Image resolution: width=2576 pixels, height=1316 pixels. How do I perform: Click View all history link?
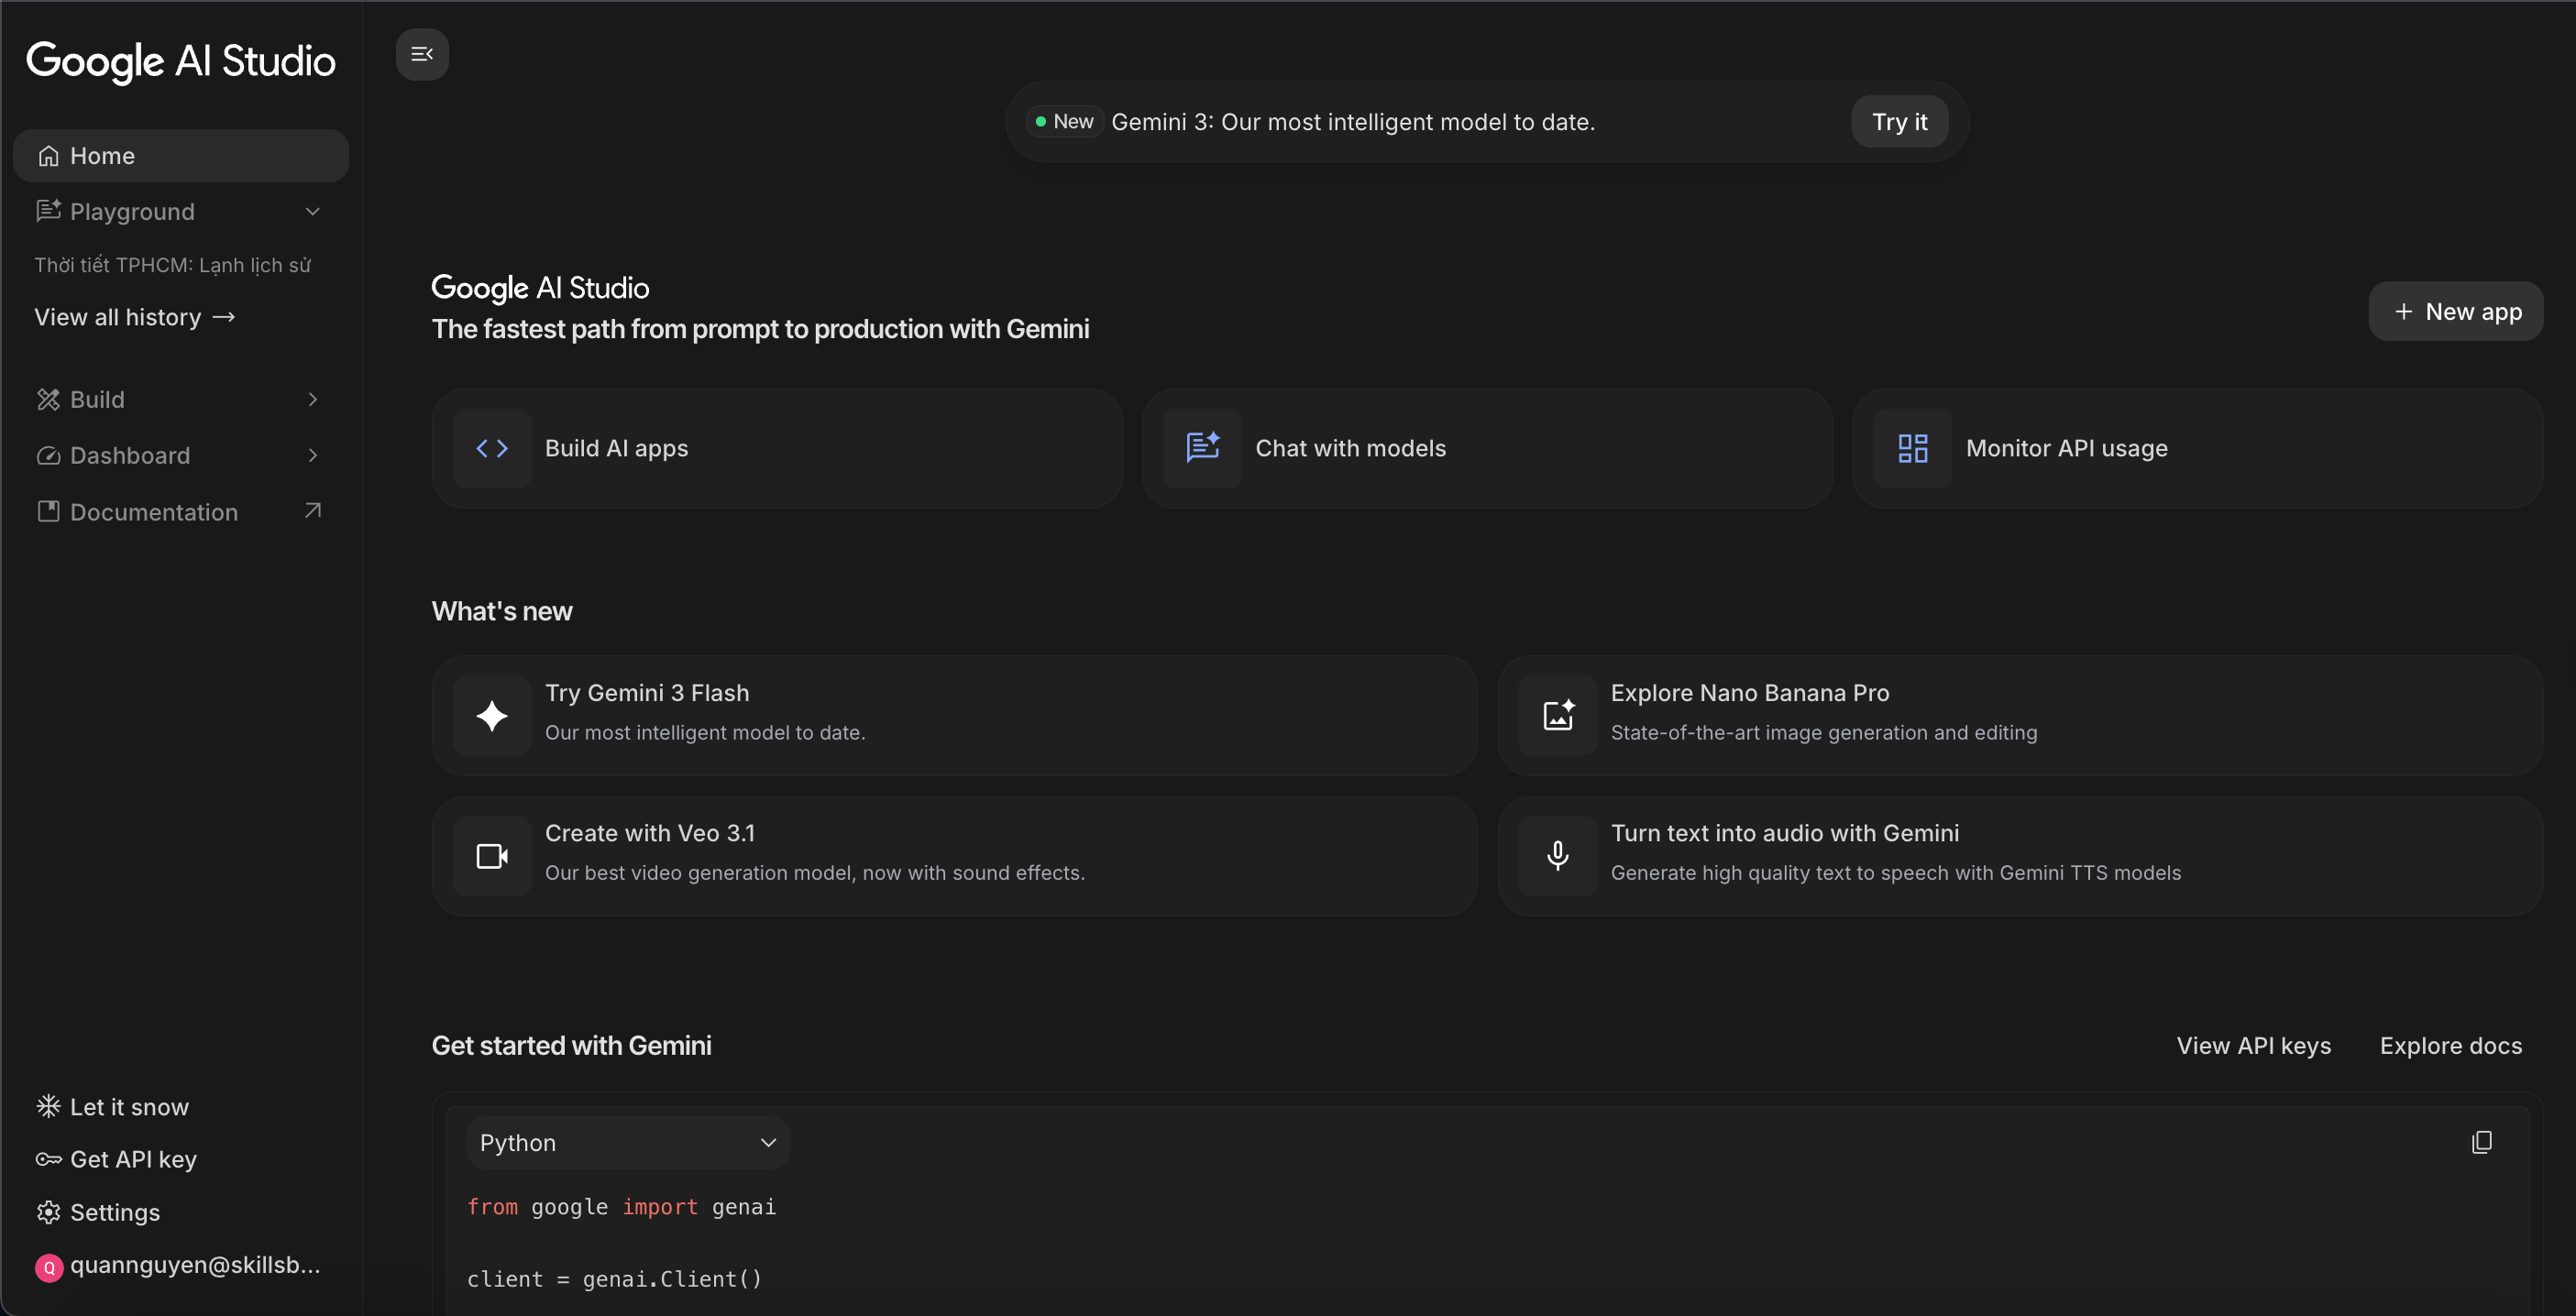135,317
